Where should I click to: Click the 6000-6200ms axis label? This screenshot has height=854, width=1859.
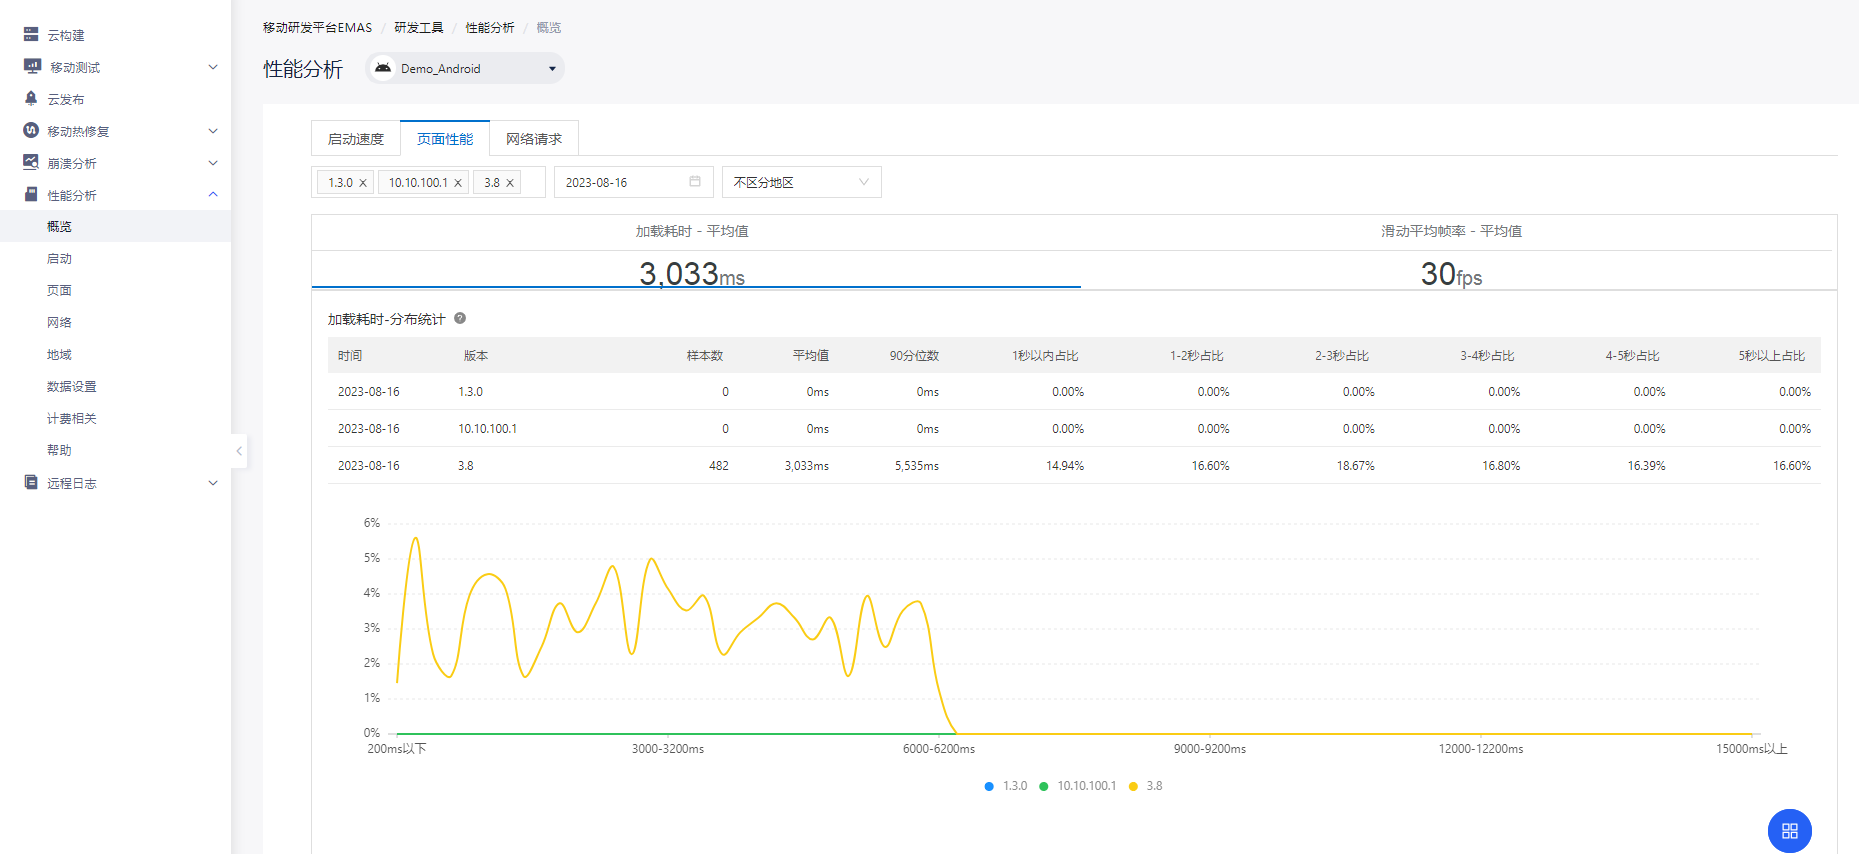pos(938,748)
